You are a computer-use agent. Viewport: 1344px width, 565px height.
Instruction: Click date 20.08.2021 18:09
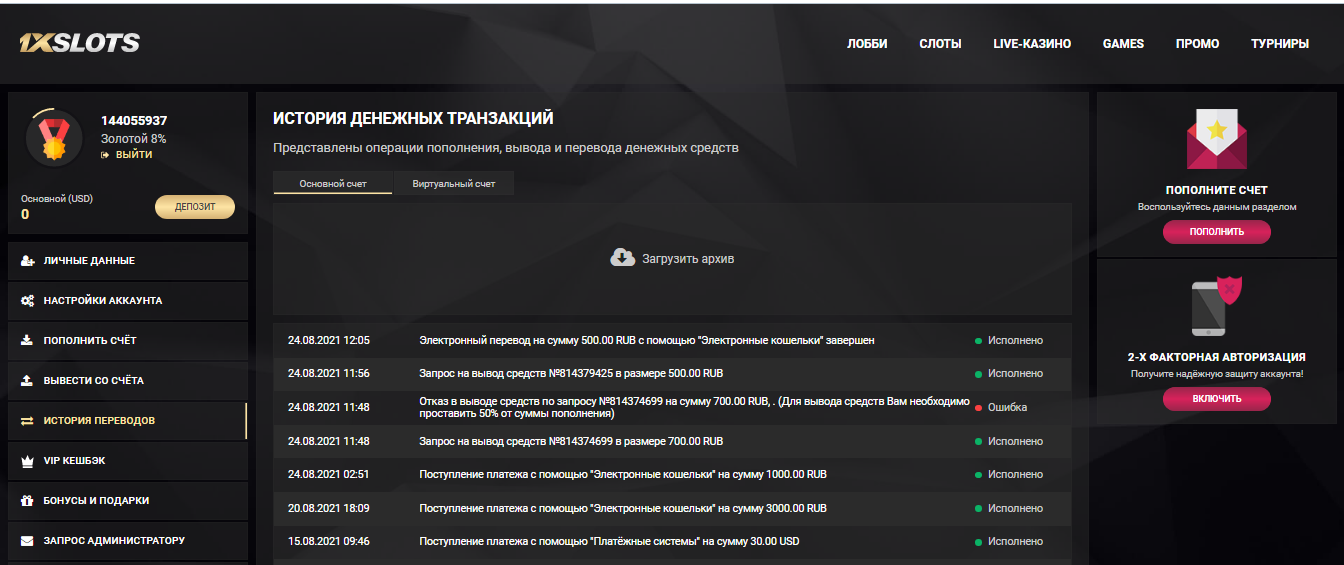[x=328, y=508]
